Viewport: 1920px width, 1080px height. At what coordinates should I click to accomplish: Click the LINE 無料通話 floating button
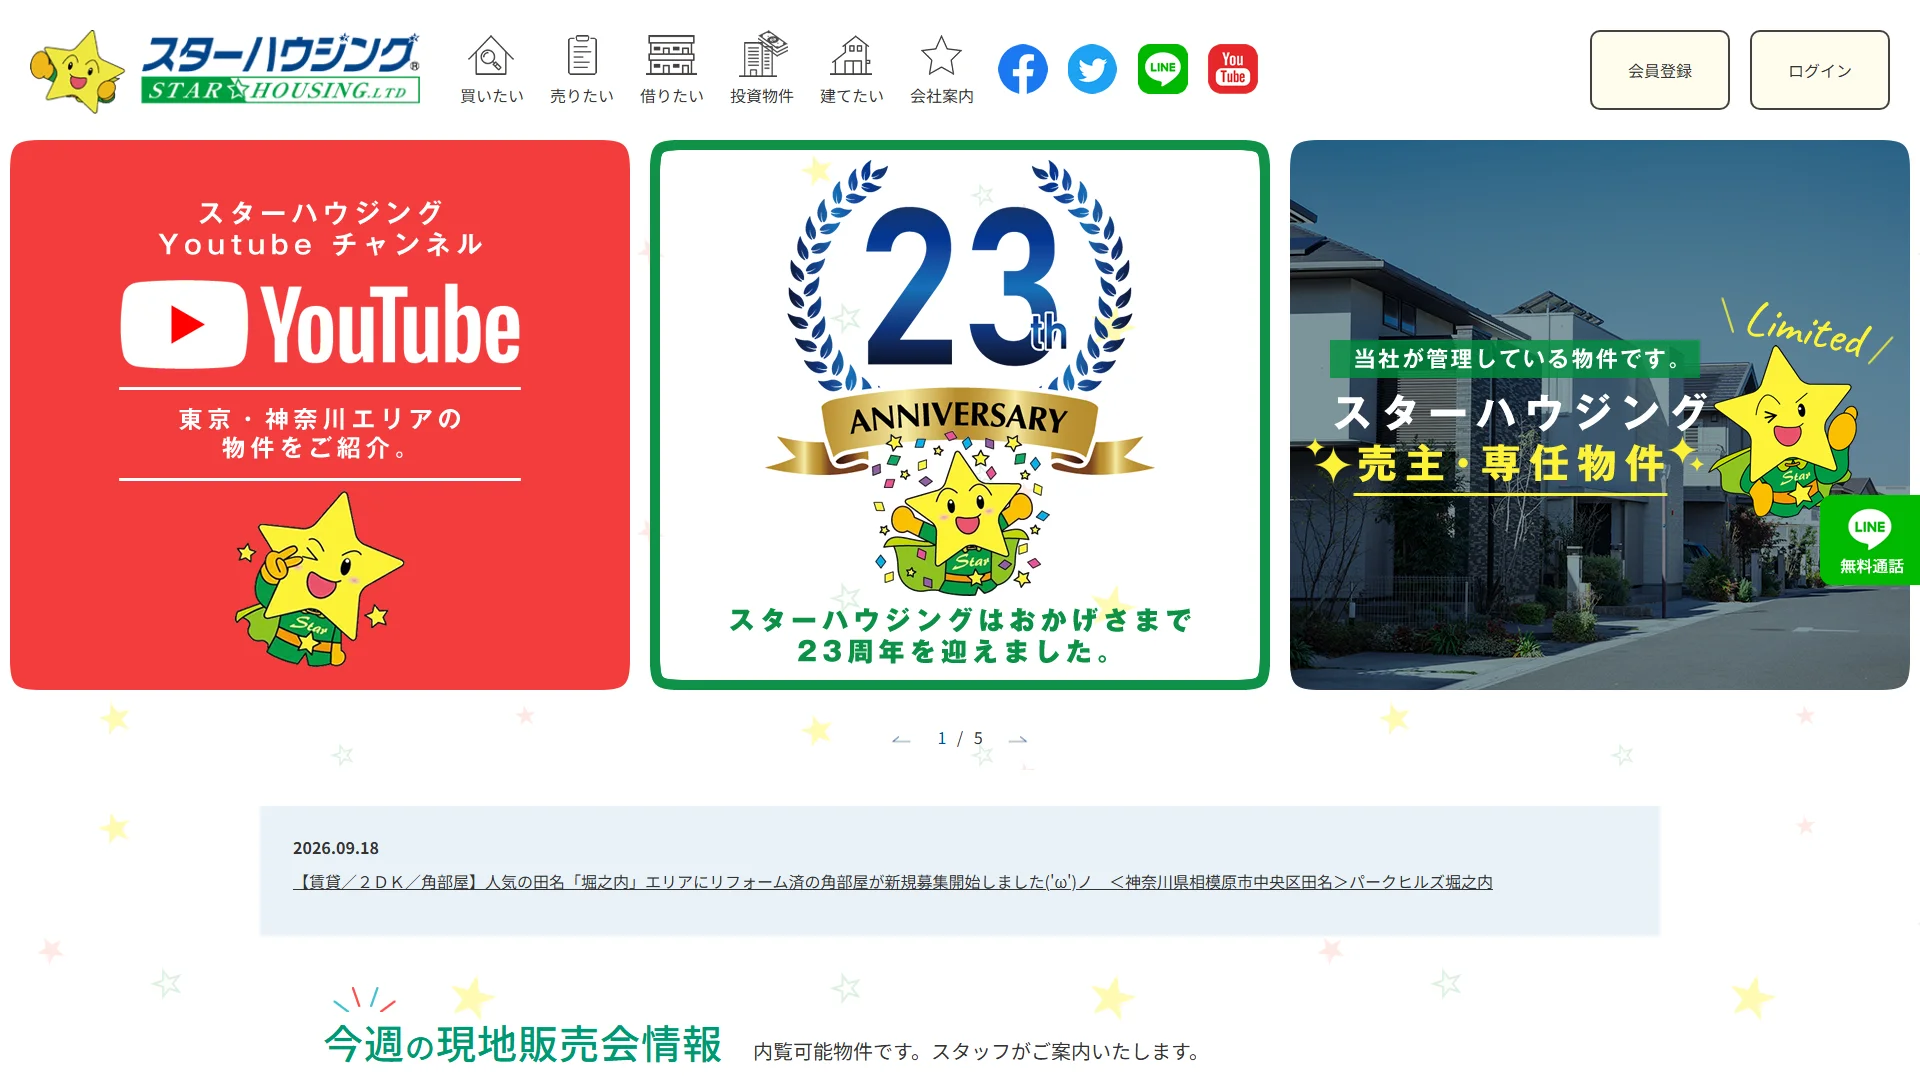pos(1870,540)
